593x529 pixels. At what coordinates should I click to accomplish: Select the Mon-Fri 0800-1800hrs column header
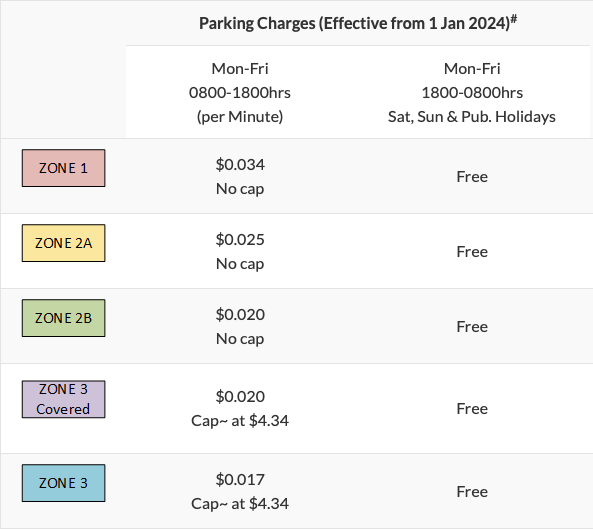point(240,93)
